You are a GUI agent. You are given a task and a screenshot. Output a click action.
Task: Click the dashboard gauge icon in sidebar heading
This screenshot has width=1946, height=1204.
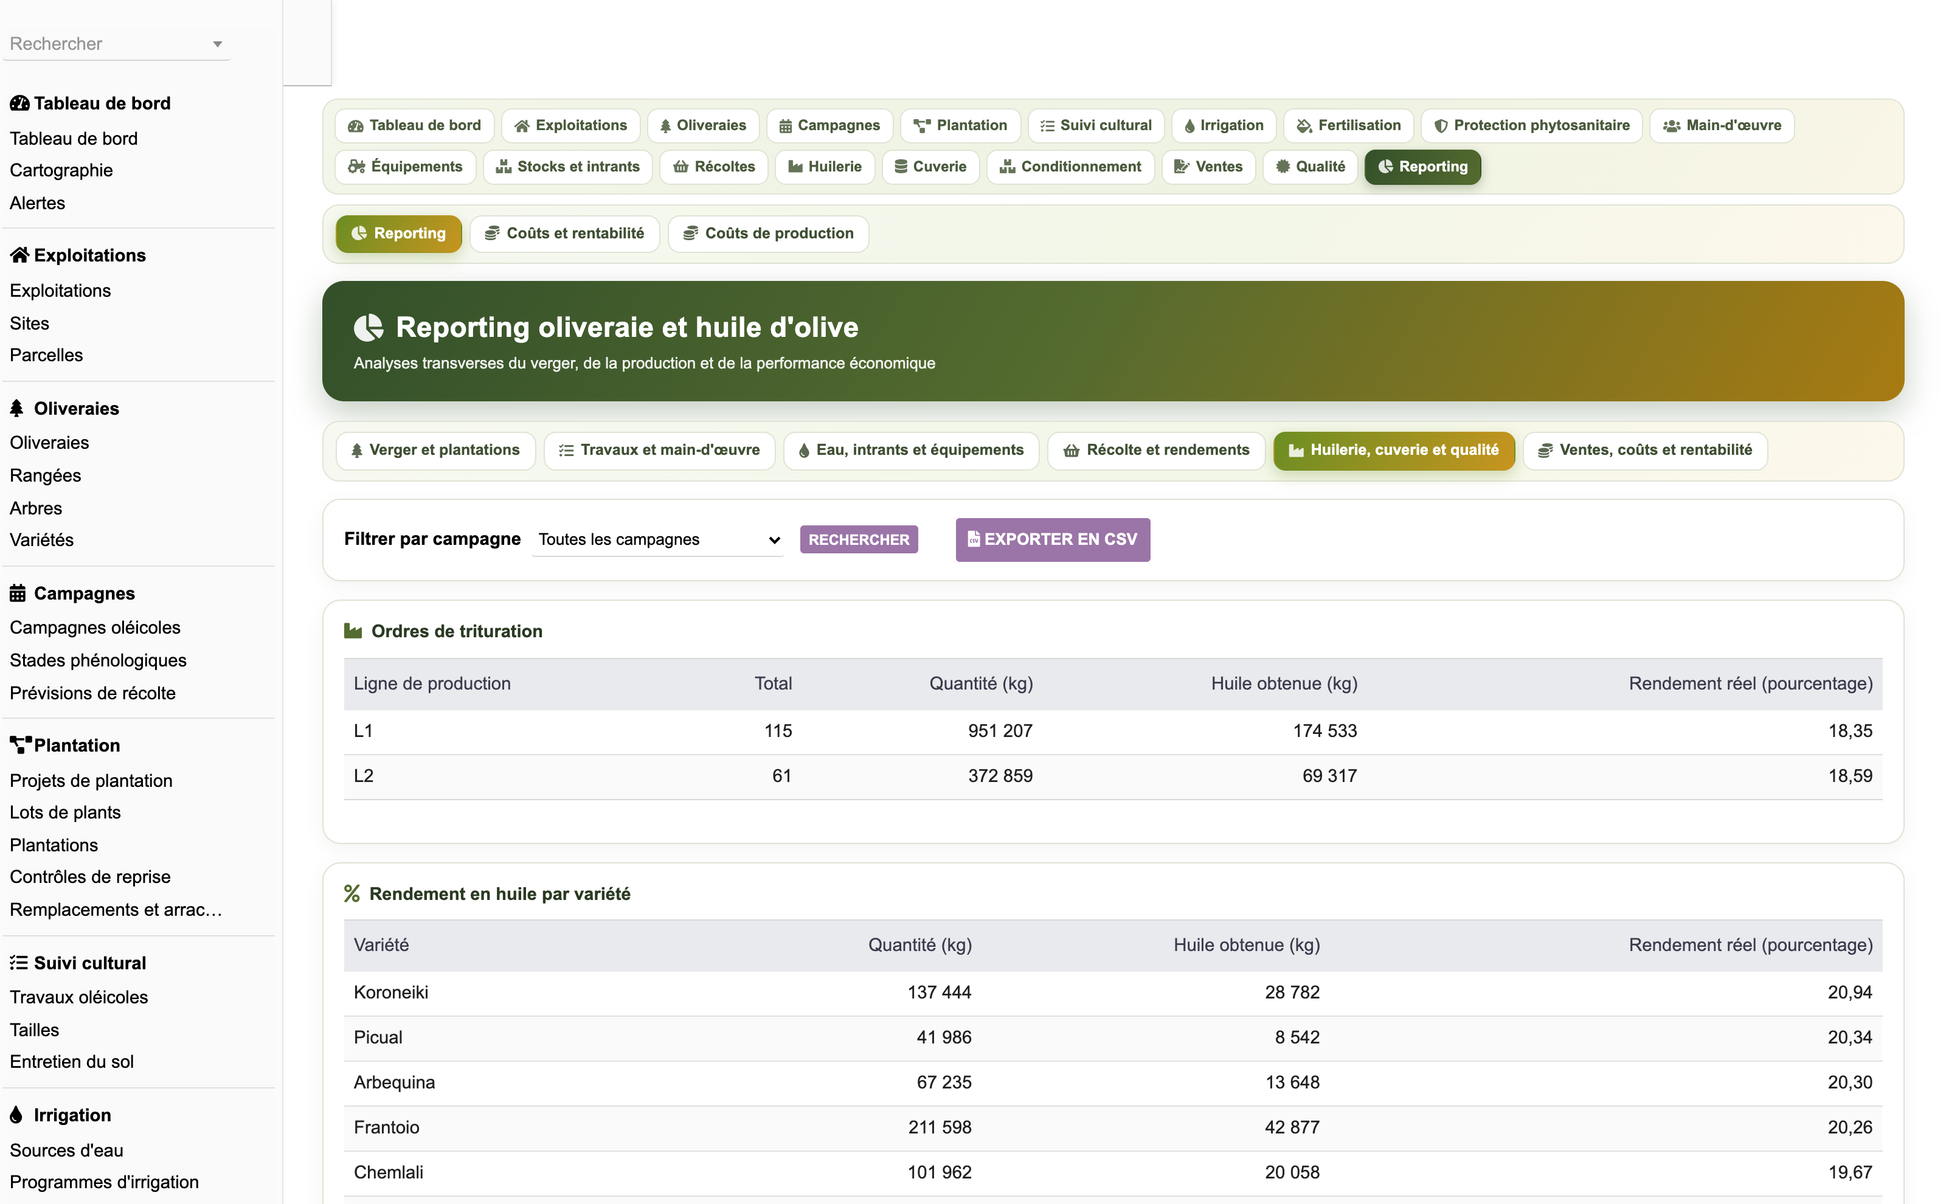tap(19, 103)
